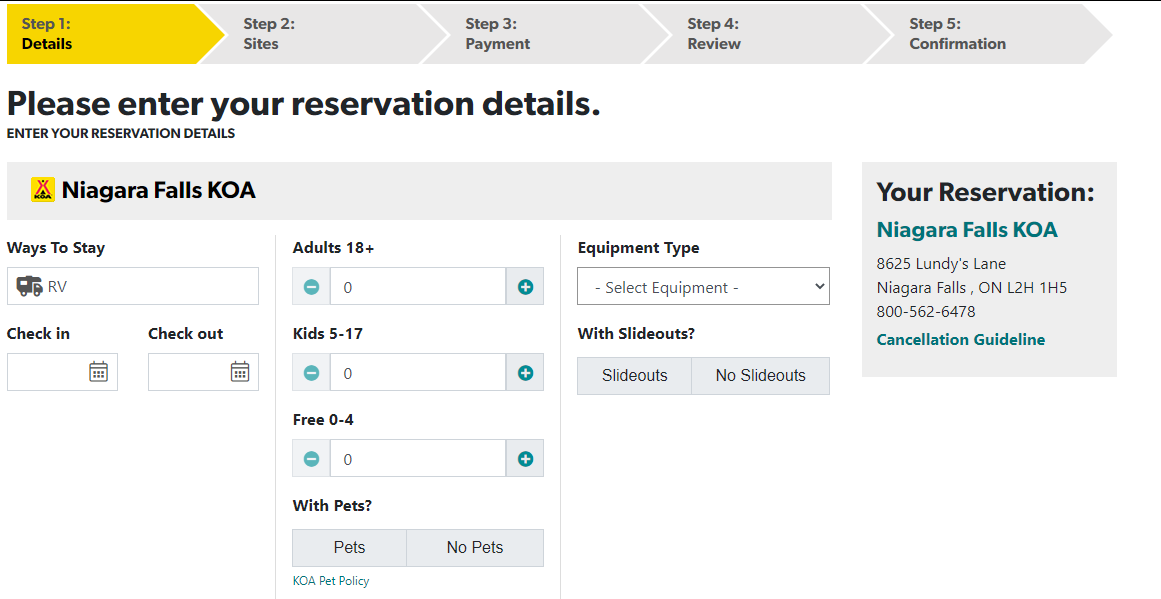Click the Niagara Falls, ON L2H 1H5 text
This screenshot has height=599, width=1161.
[x=971, y=288]
